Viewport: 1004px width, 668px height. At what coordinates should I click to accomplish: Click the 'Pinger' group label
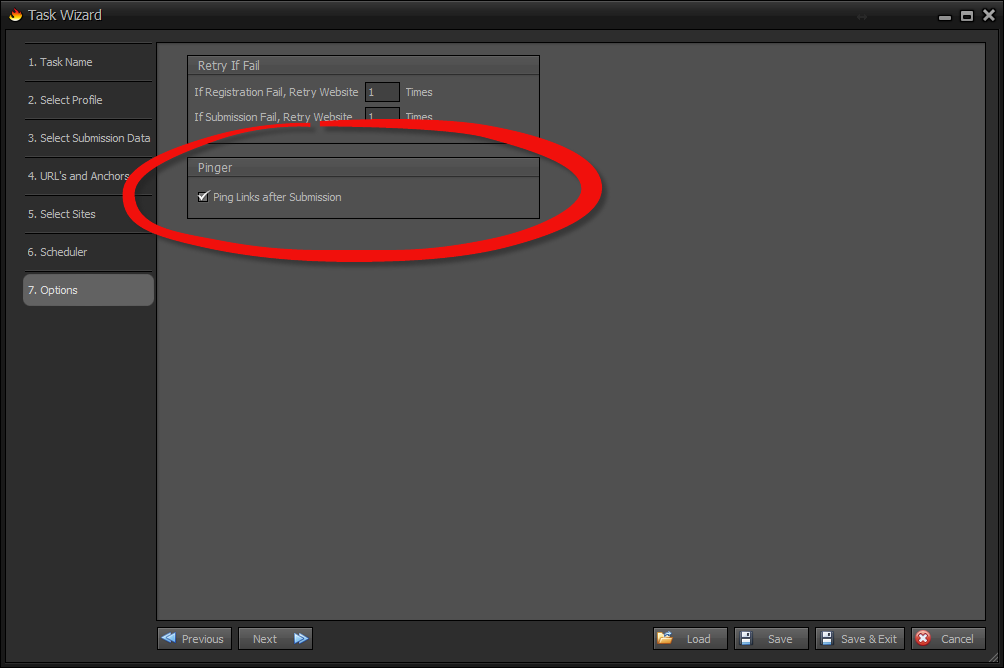coord(215,168)
